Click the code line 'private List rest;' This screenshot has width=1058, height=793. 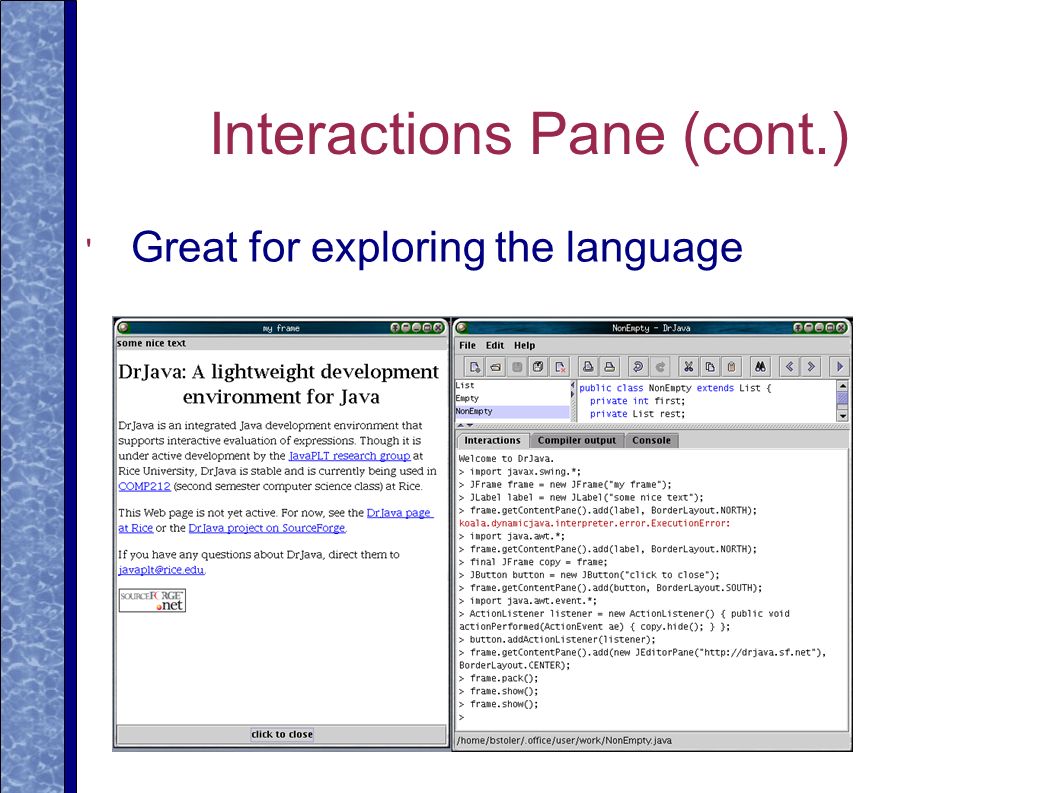pos(637,414)
